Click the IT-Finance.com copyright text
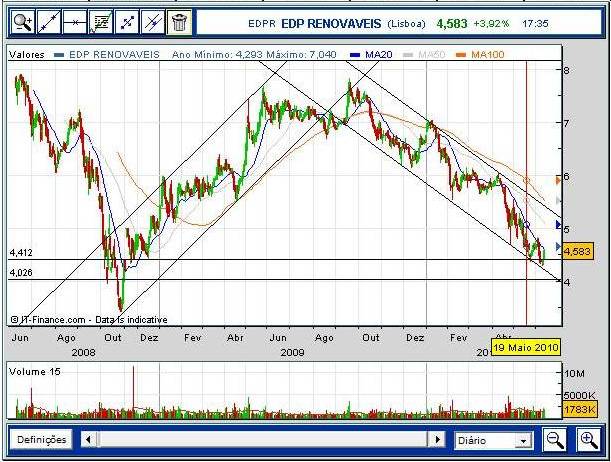 tap(89, 320)
